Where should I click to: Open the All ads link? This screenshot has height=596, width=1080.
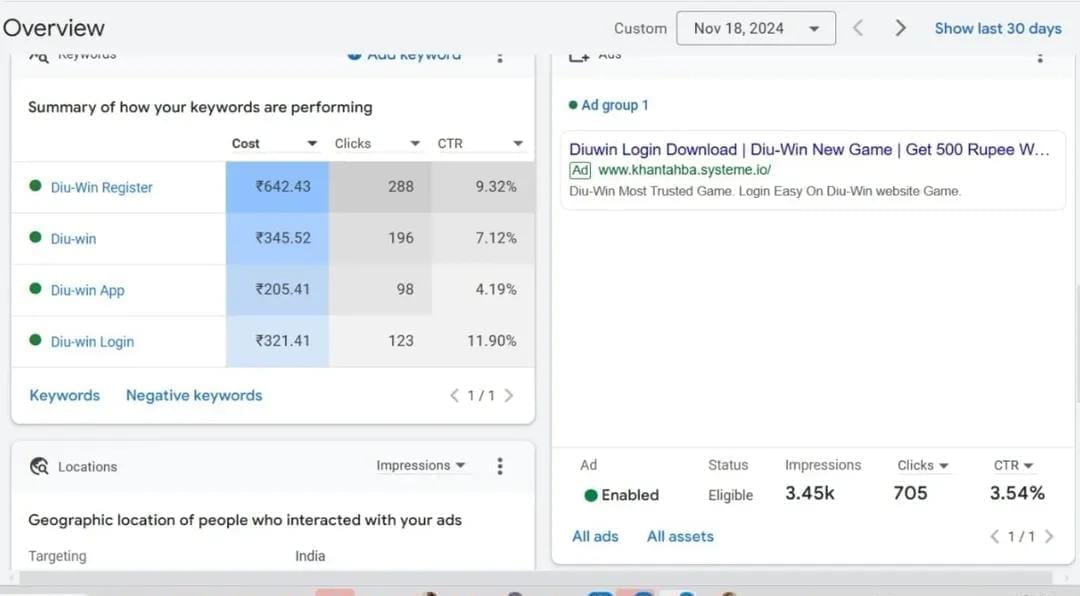coord(595,536)
